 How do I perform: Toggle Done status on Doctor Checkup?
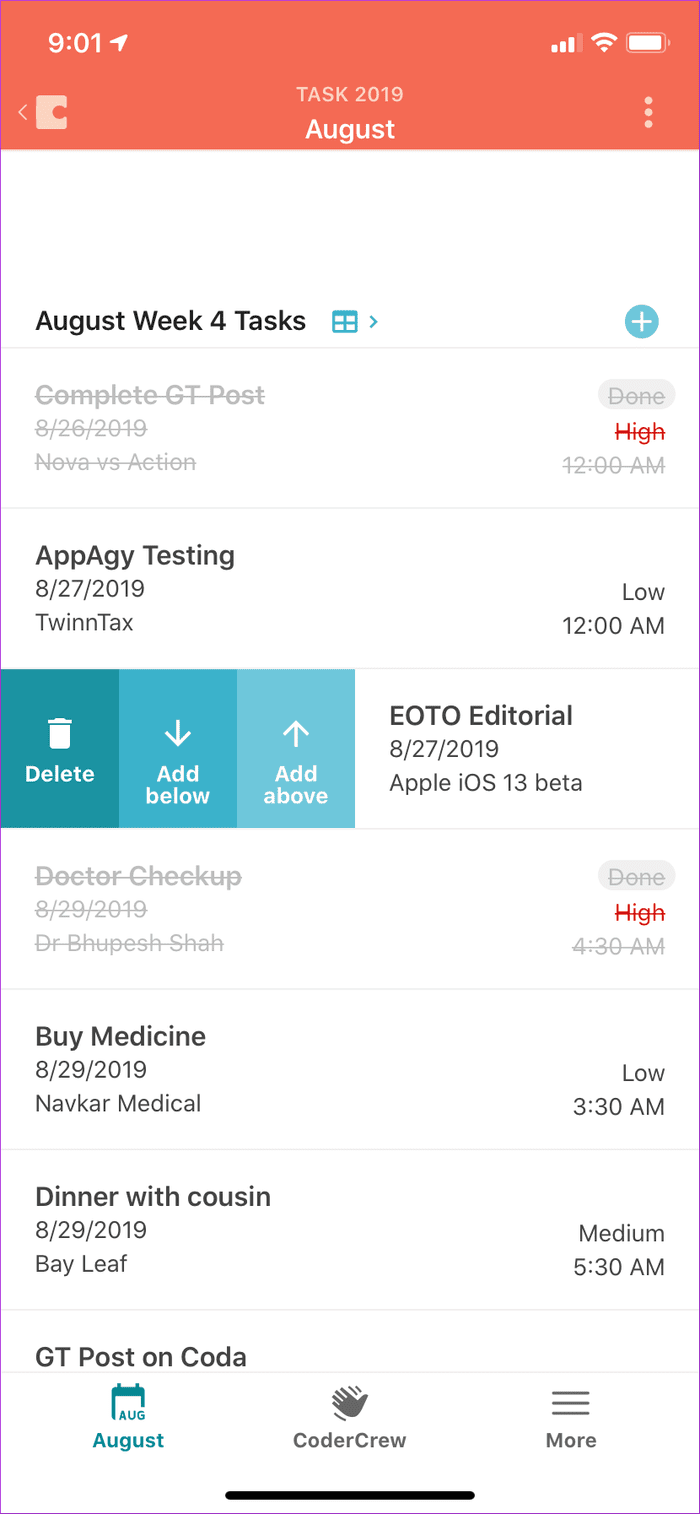click(637, 877)
